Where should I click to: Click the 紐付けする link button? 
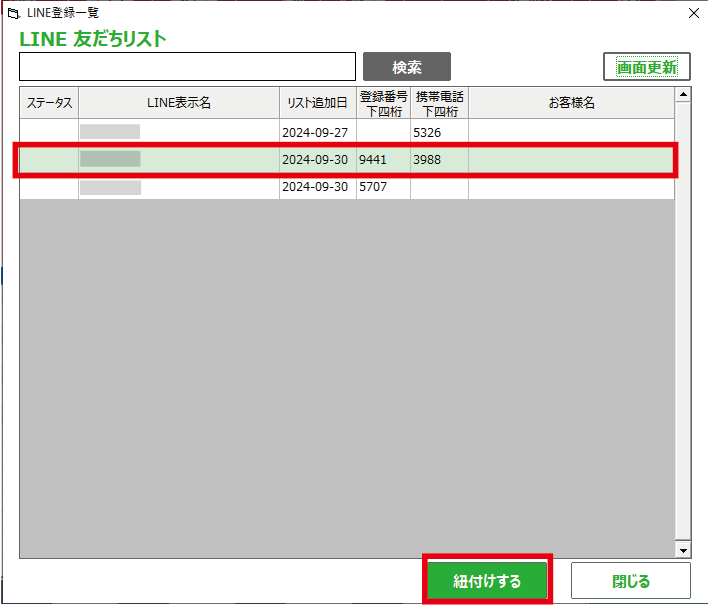click(487, 580)
